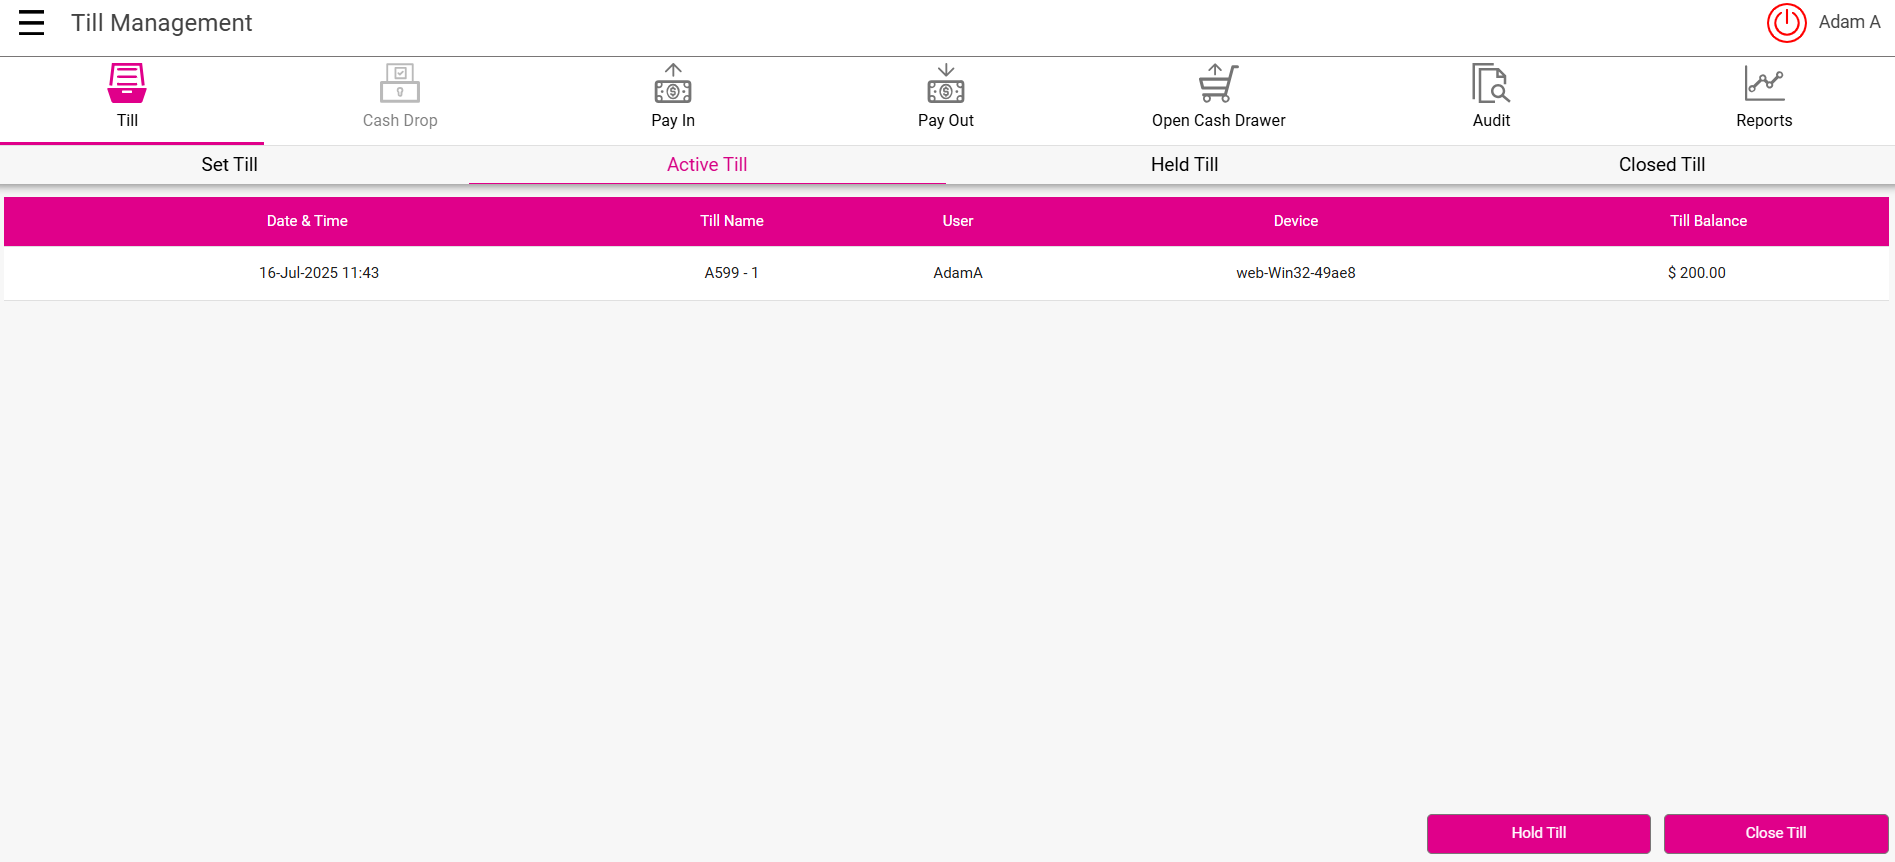The image size is (1895, 862).
Task: Click the Cash Drop icon
Action: [400, 84]
